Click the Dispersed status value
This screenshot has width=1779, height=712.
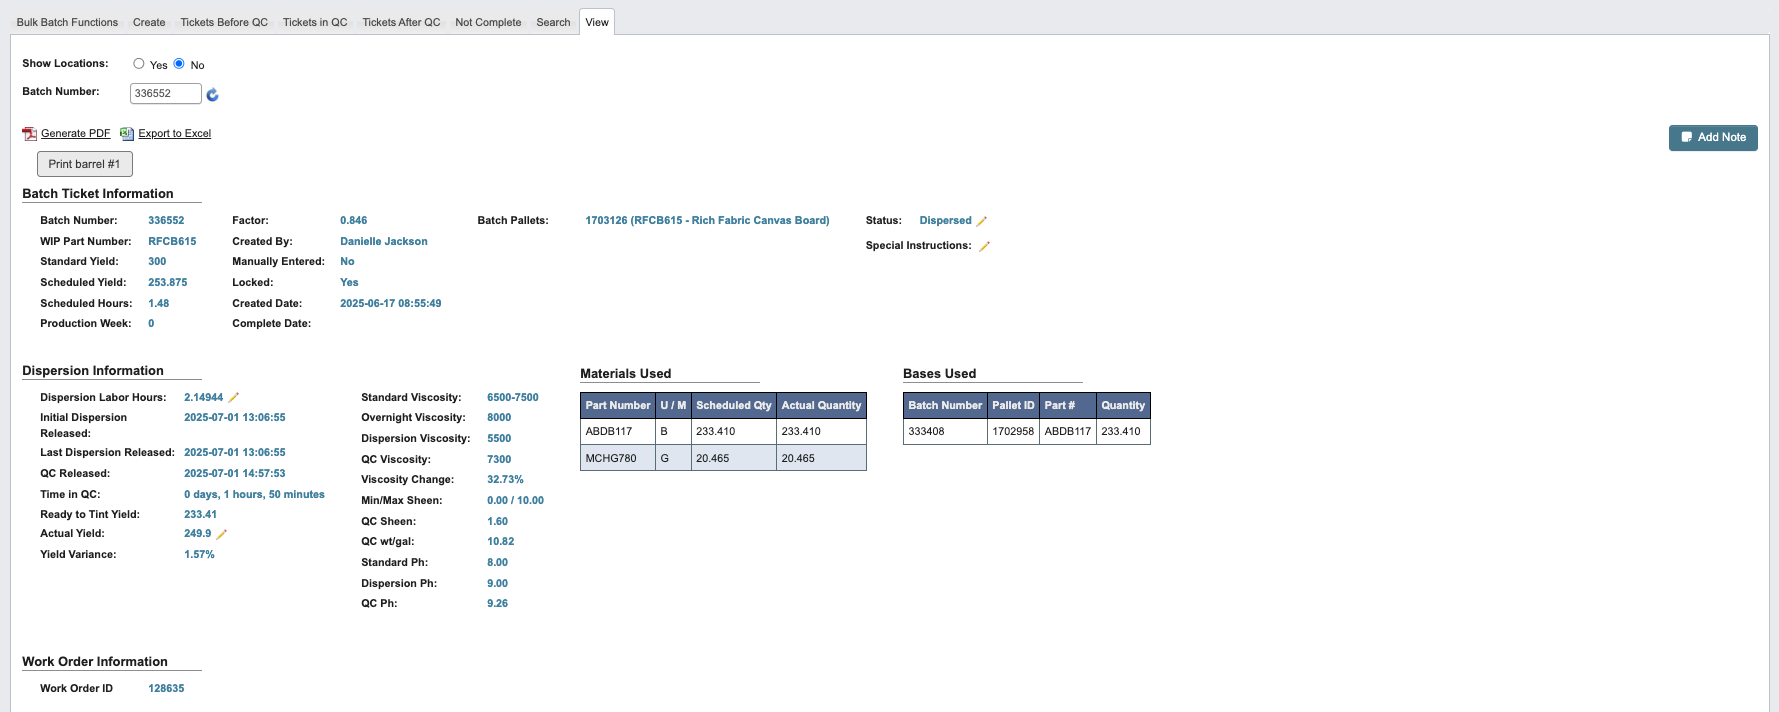(x=945, y=221)
